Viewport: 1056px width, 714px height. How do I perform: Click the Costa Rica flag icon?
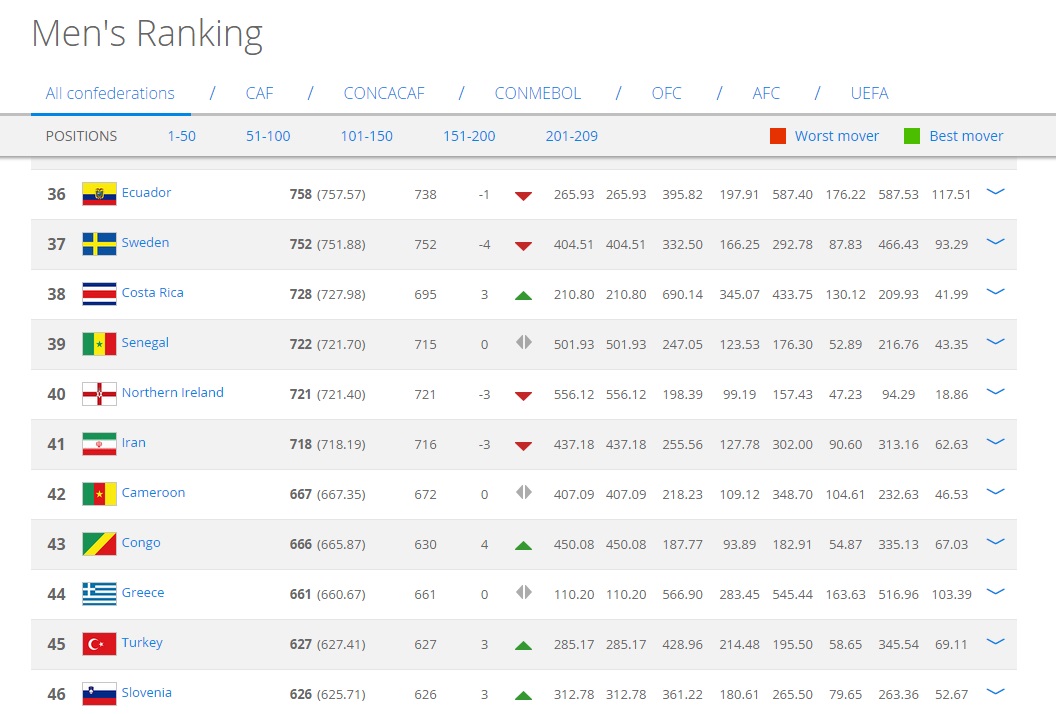99,294
